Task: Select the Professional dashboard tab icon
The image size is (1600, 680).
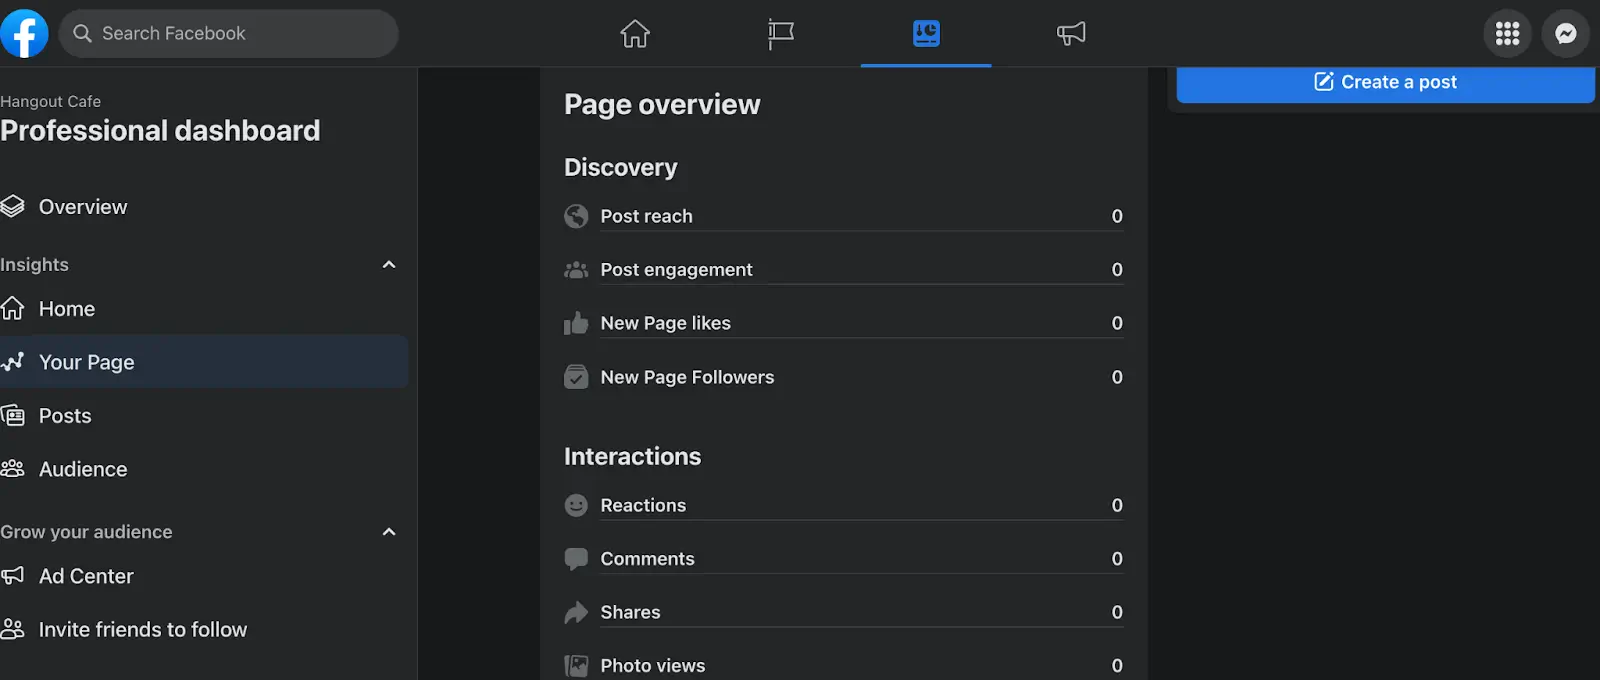Action: tap(926, 33)
